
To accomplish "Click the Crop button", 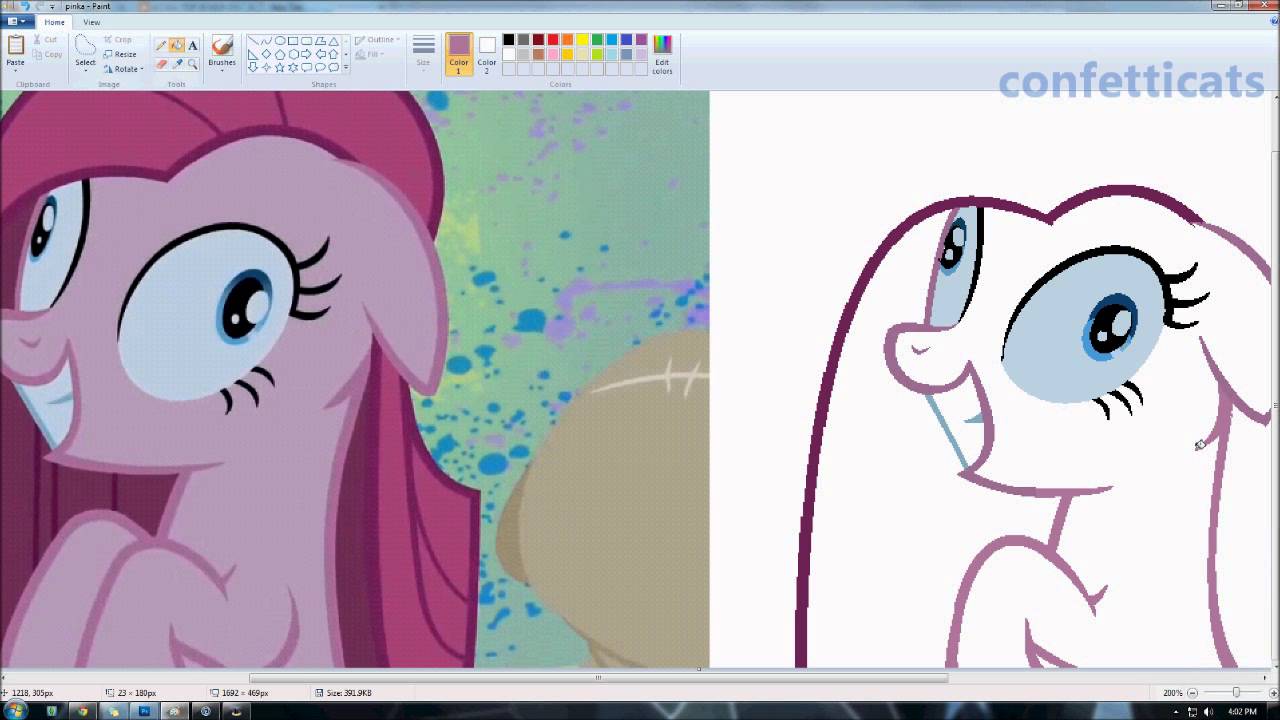I will pyautogui.click(x=118, y=40).
